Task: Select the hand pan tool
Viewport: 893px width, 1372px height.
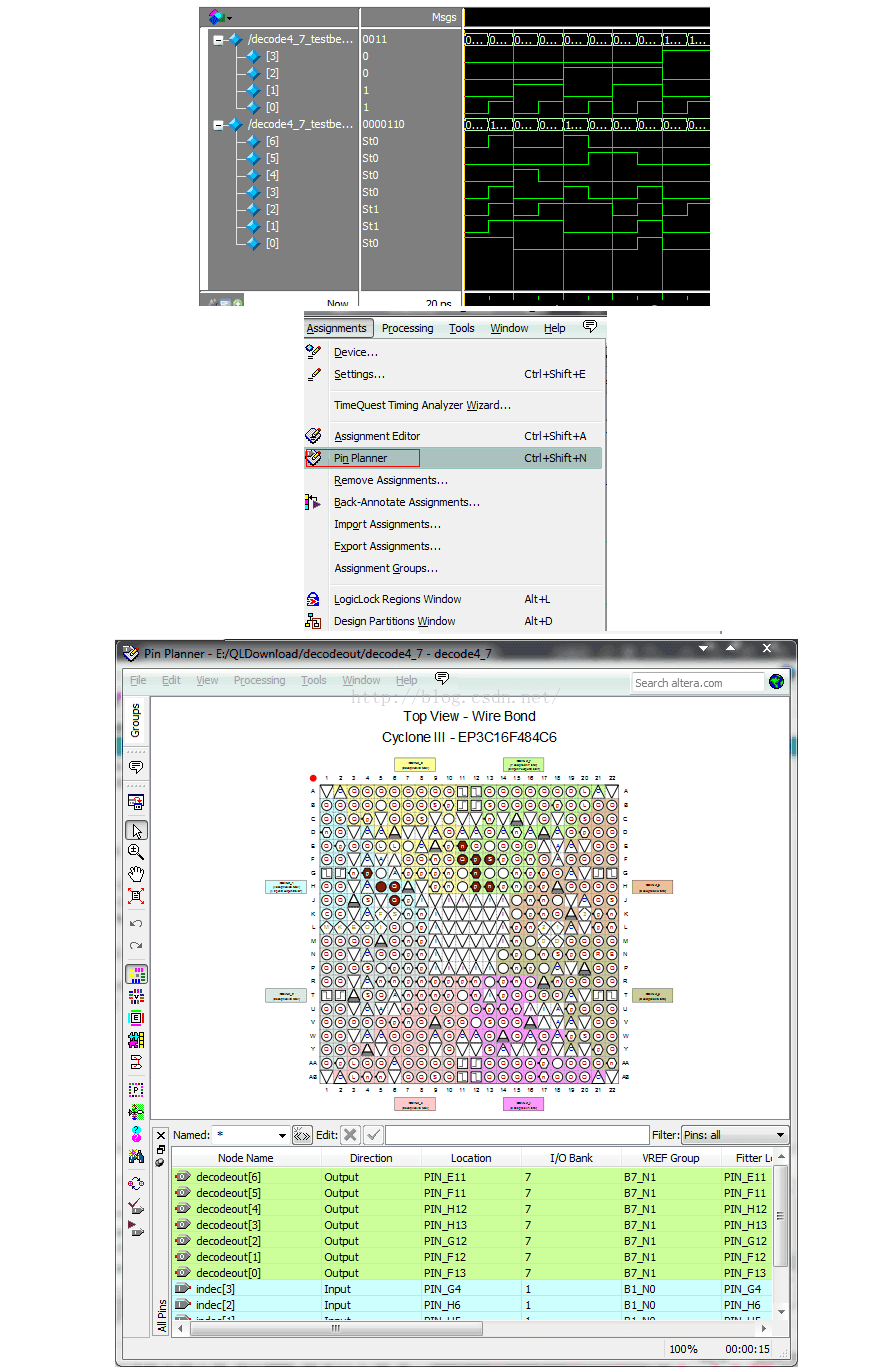Action: pyautogui.click(x=136, y=874)
